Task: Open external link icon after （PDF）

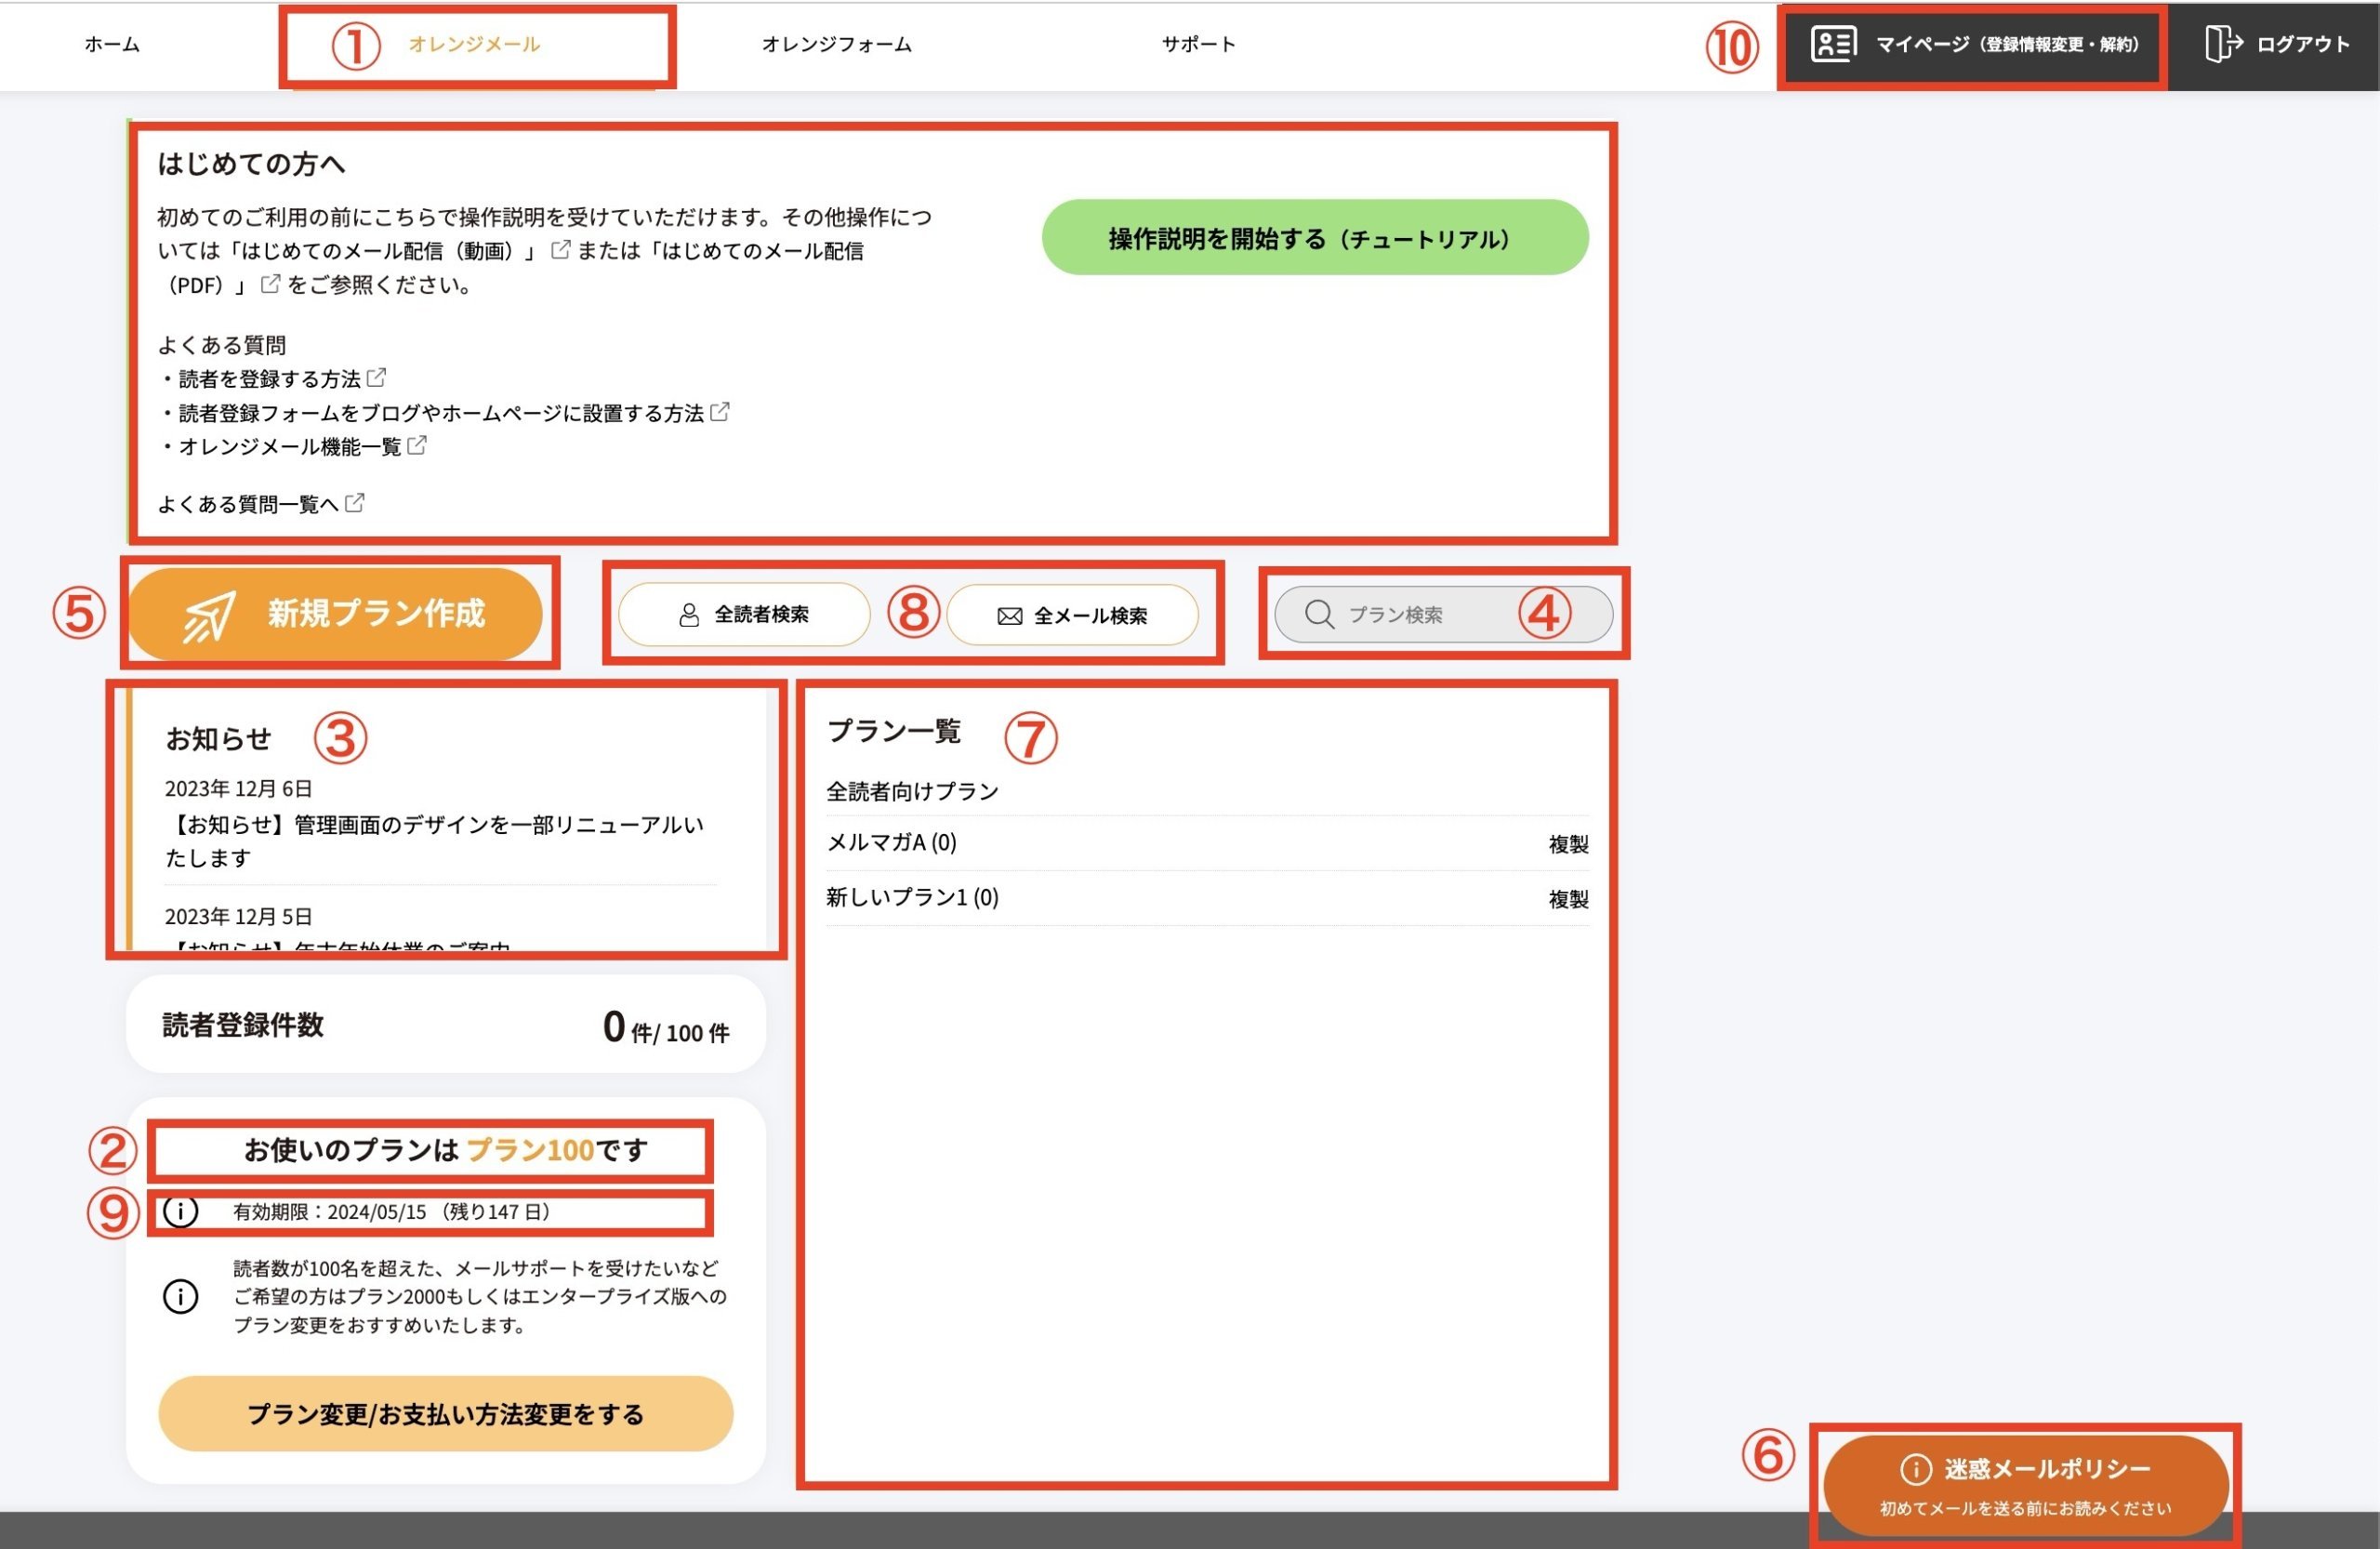Action: (270, 284)
